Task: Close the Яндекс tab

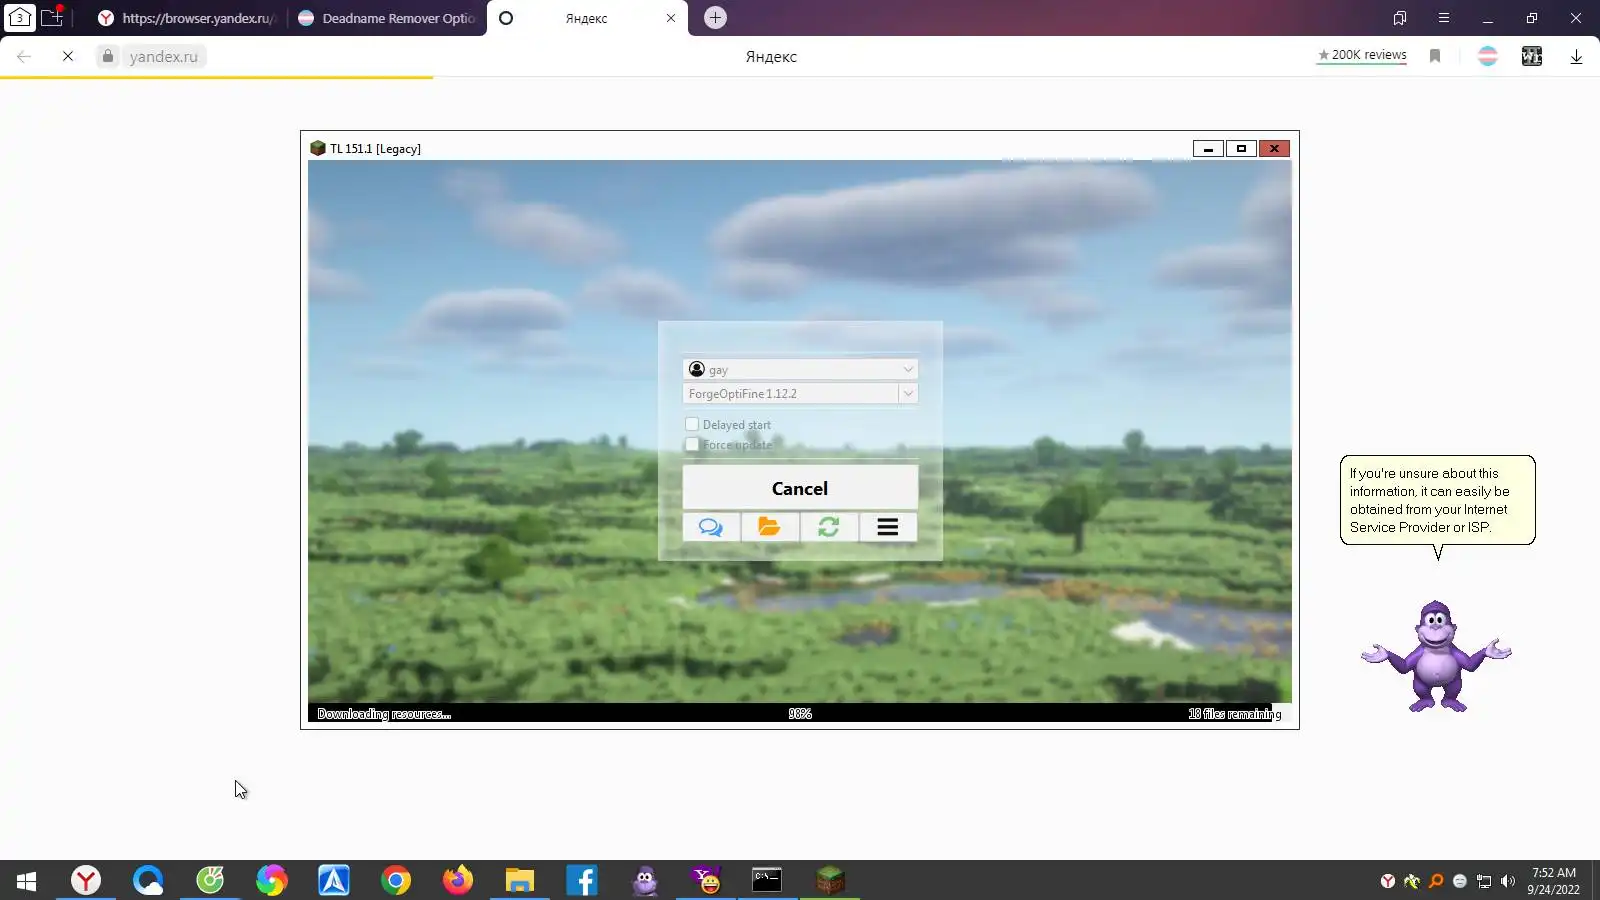Action: pos(671,18)
